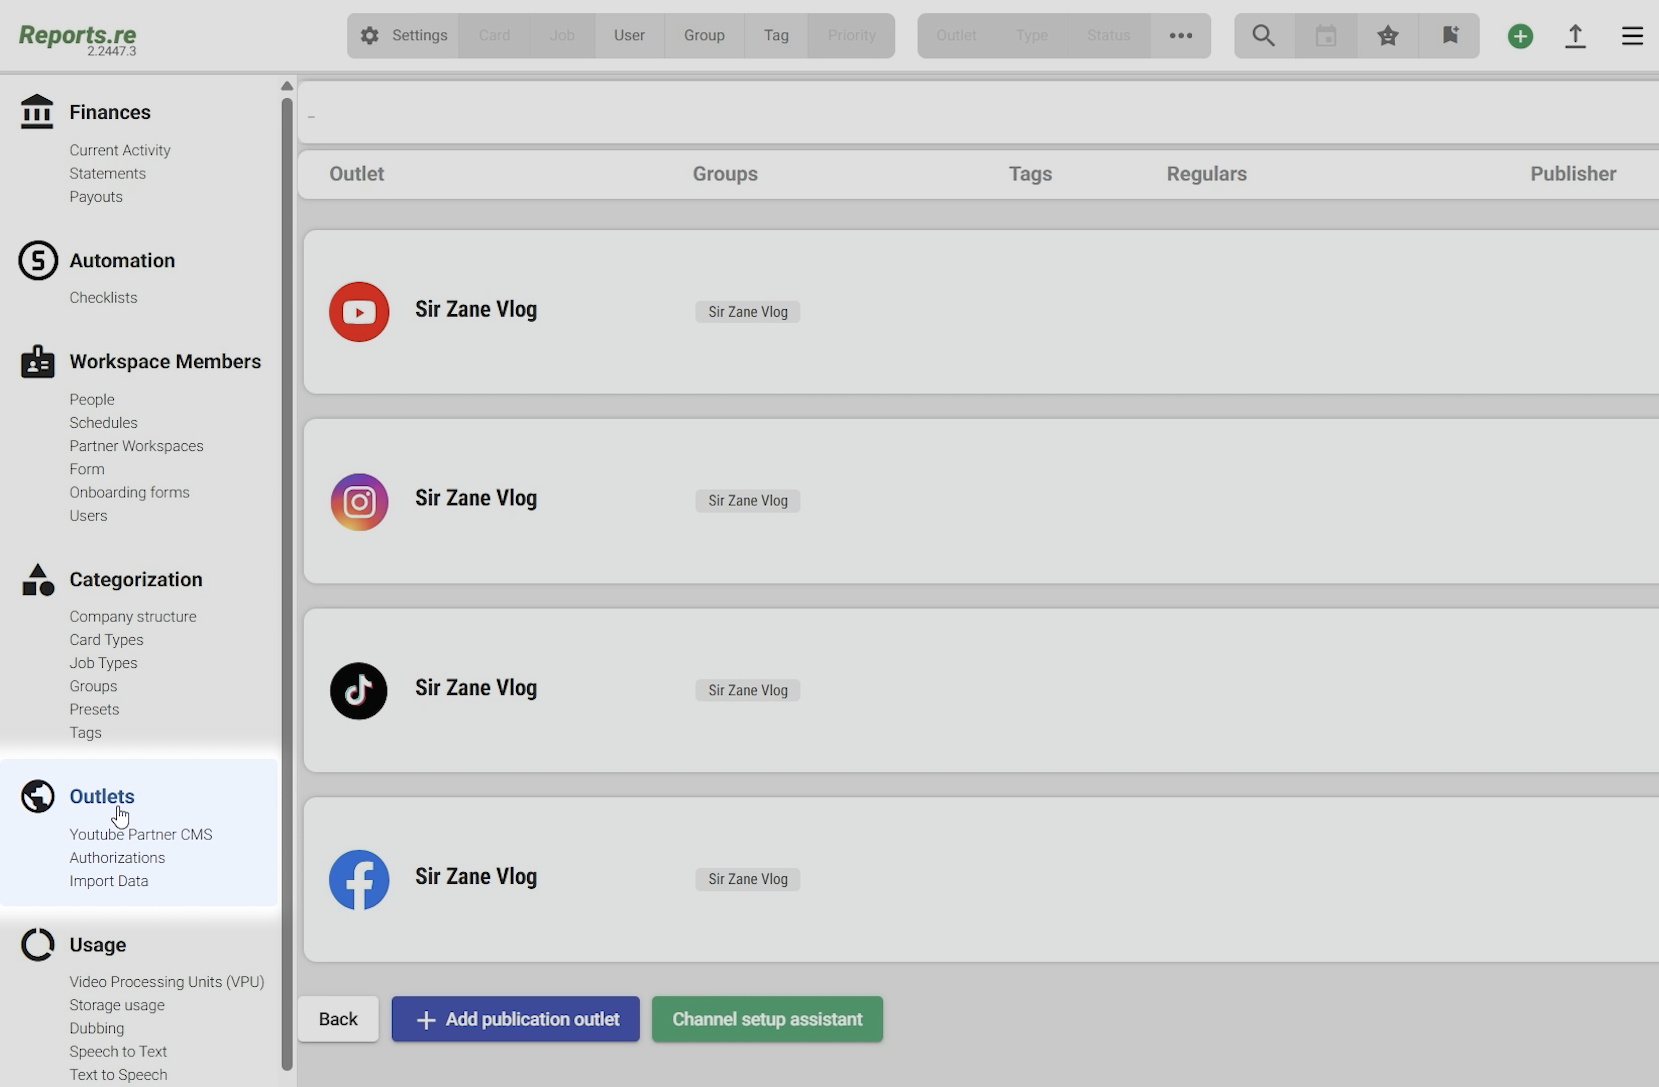Click the star favorites icon
The width and height of the screenshot is (1659, 1087).
[1388, 36]
